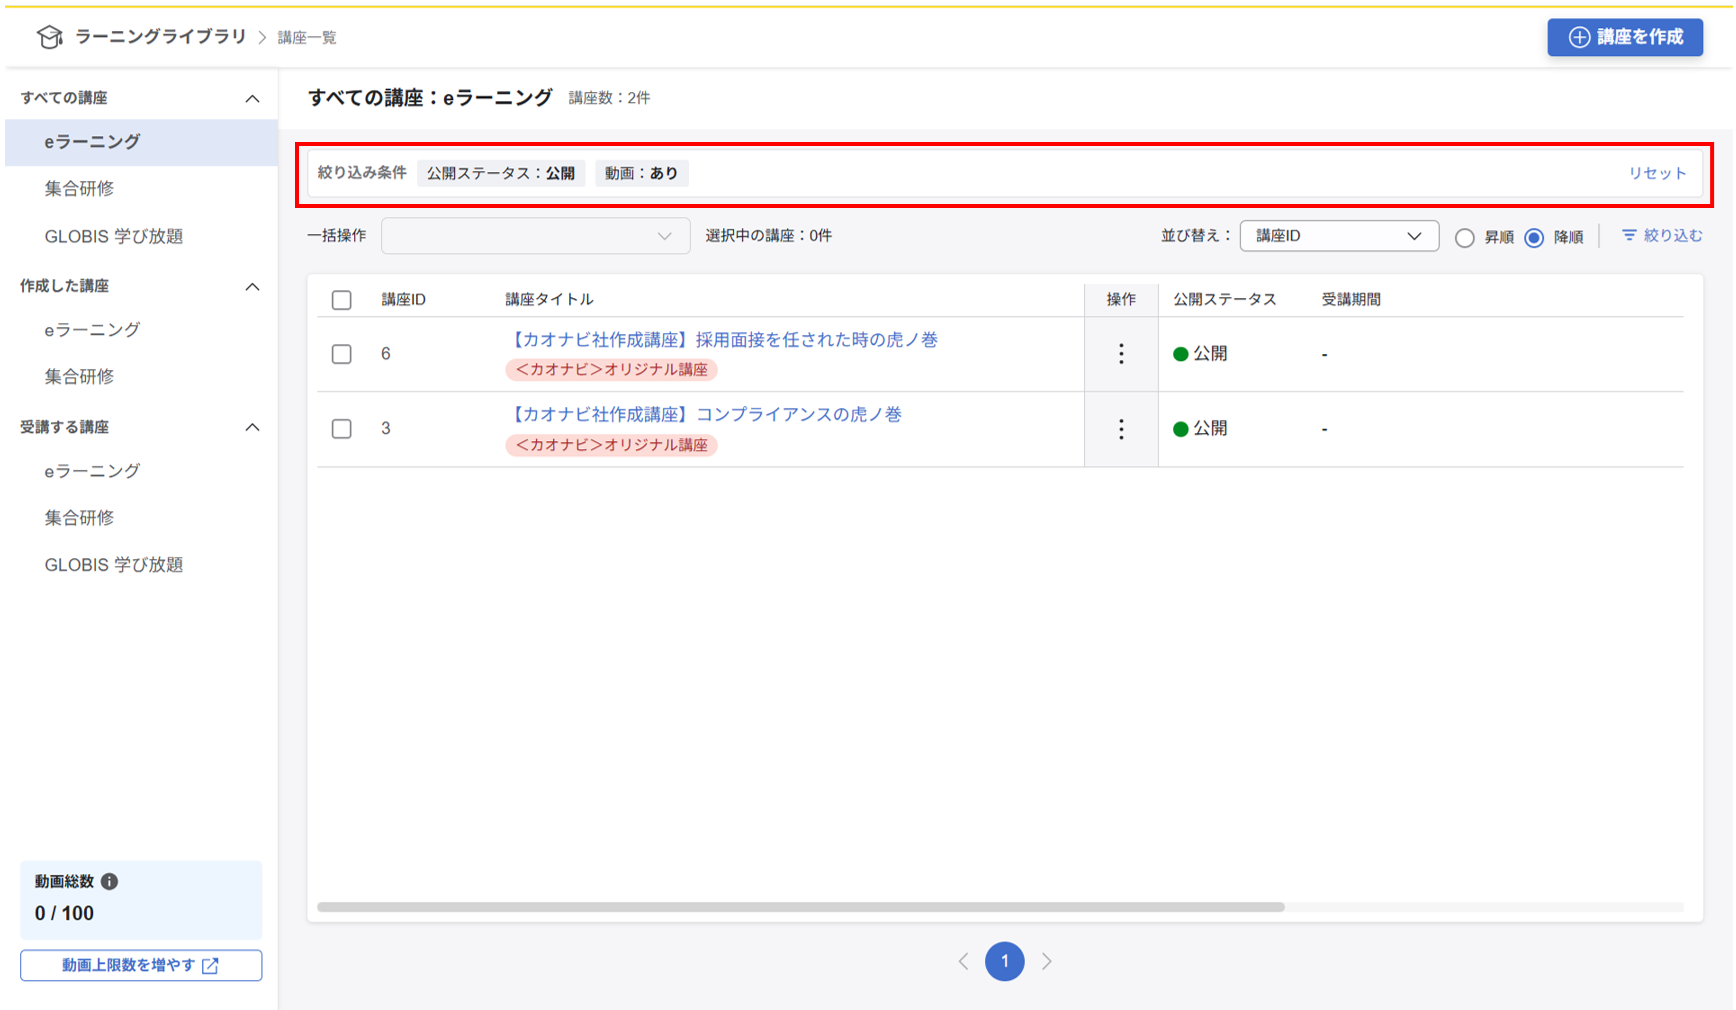Click the 講座を作成 button

1624,37
